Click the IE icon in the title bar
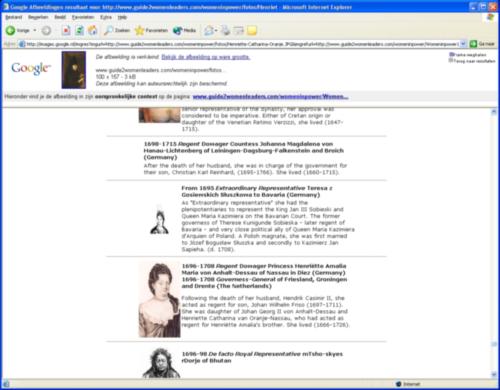Screen dimensions: 500x390 point(6,7)
